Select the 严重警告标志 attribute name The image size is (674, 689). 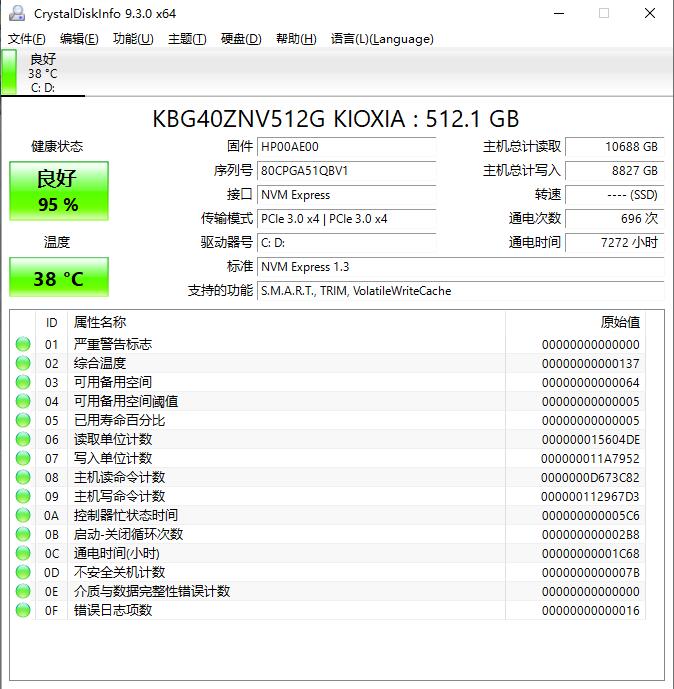pyautogui.click(x=113, y=344)
